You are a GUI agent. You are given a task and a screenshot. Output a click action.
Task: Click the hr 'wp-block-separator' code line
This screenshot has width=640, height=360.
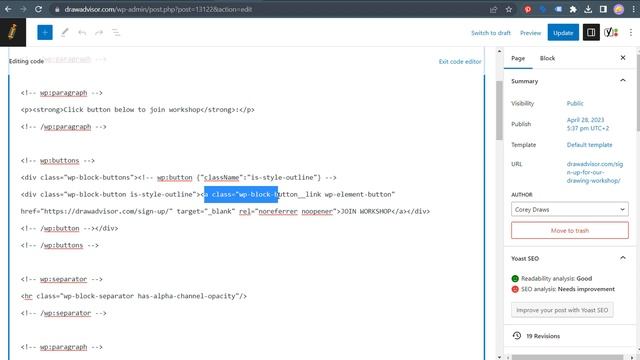pyautogui.click(x=133, y=296)
